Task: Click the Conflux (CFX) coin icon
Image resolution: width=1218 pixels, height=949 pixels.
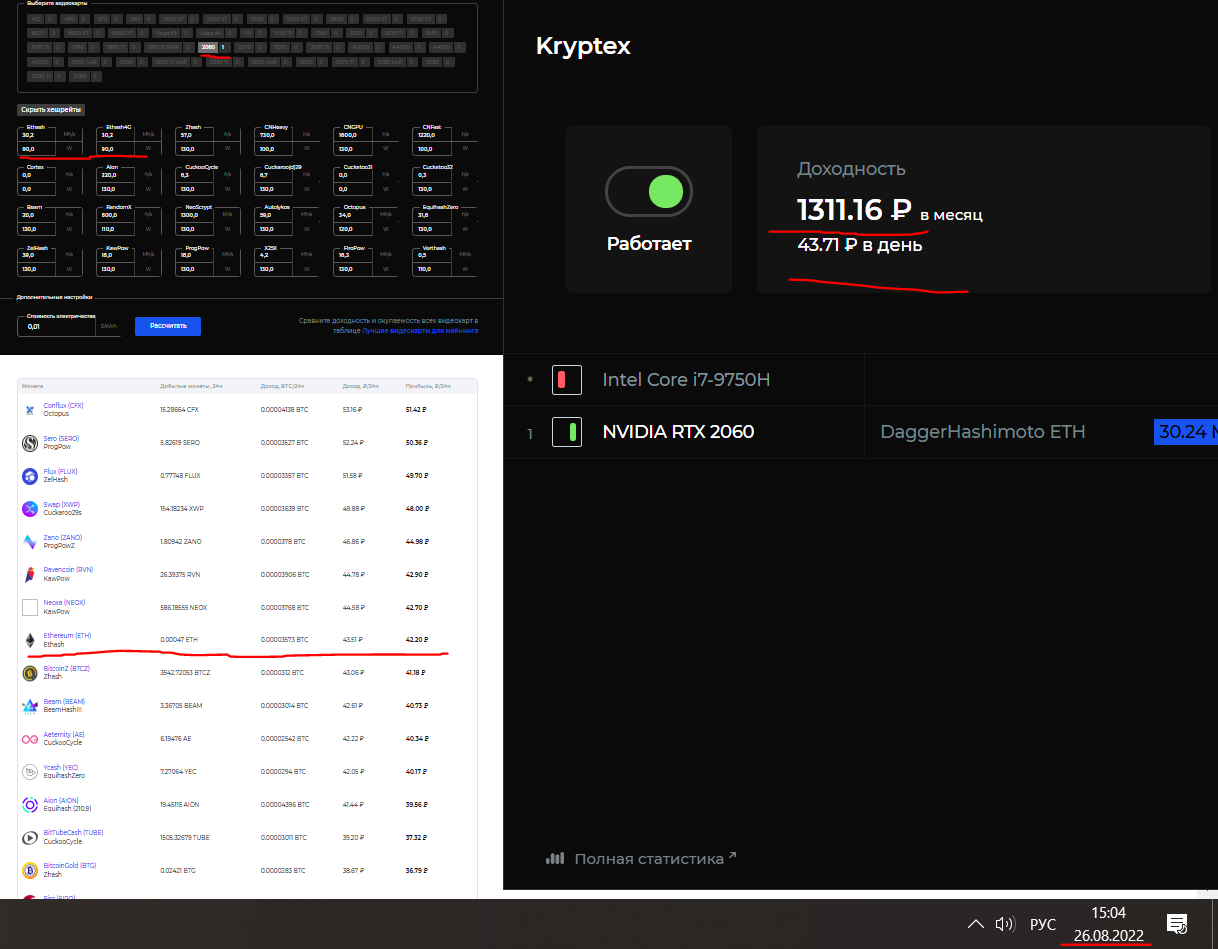Action: click(x=30, y=410)
